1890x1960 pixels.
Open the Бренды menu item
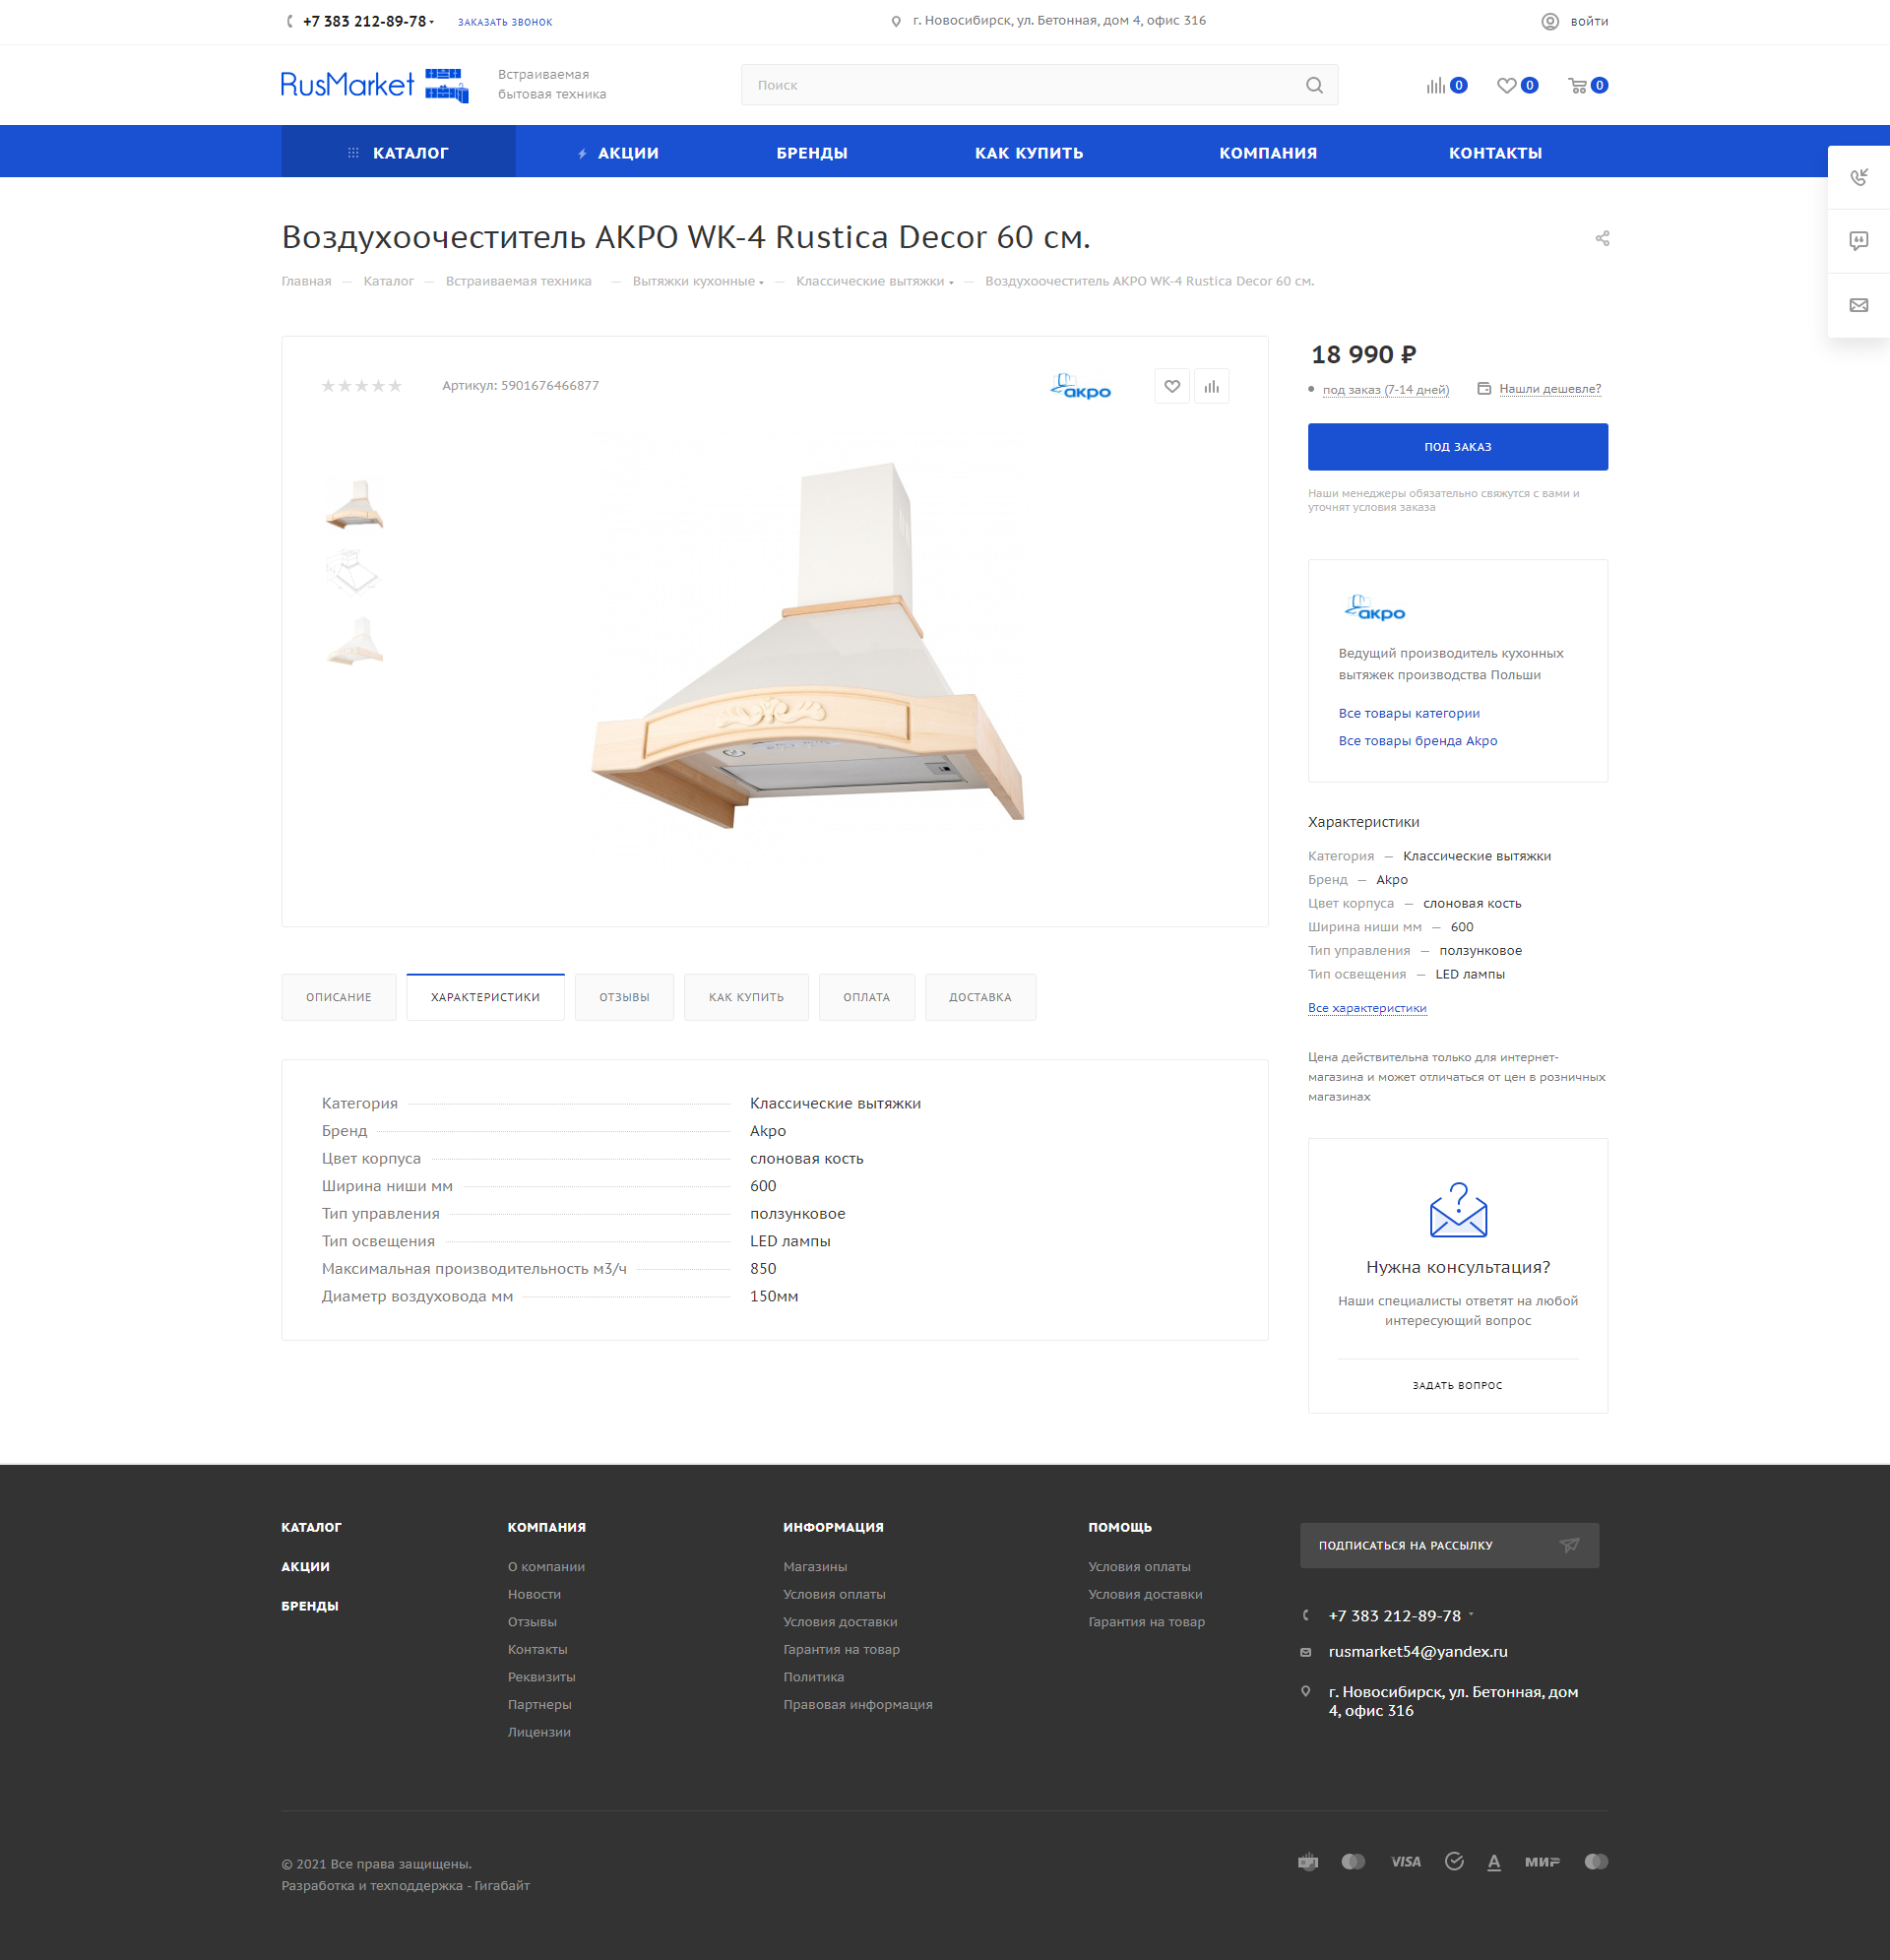811,153
